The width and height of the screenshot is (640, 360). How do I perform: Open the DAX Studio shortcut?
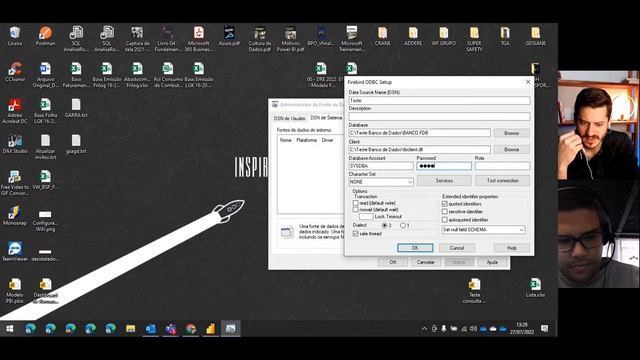(15, 144)
